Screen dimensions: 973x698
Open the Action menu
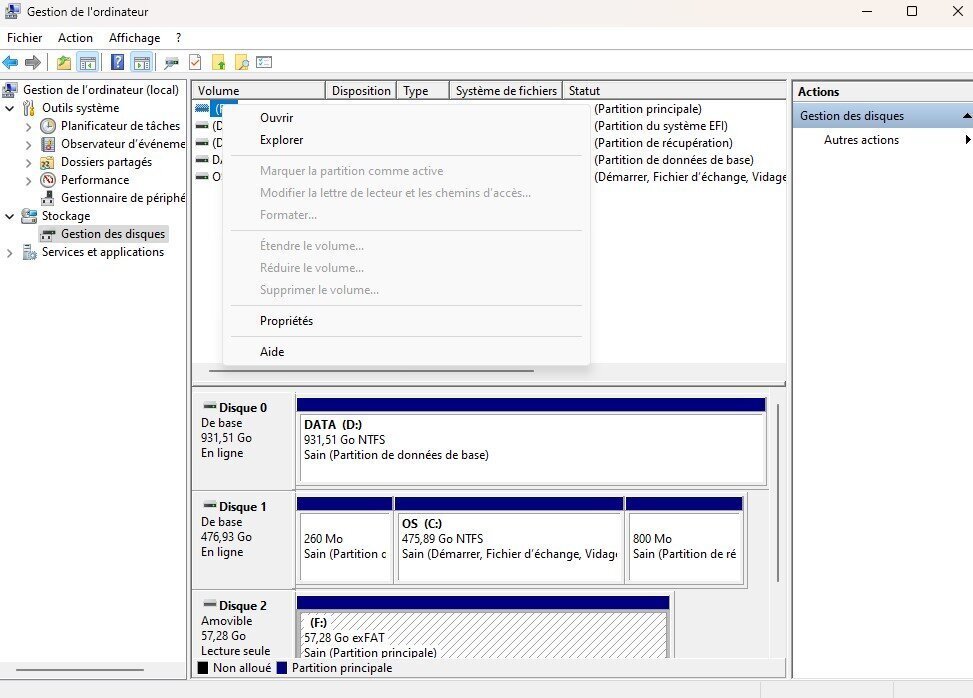pos(75,38)
